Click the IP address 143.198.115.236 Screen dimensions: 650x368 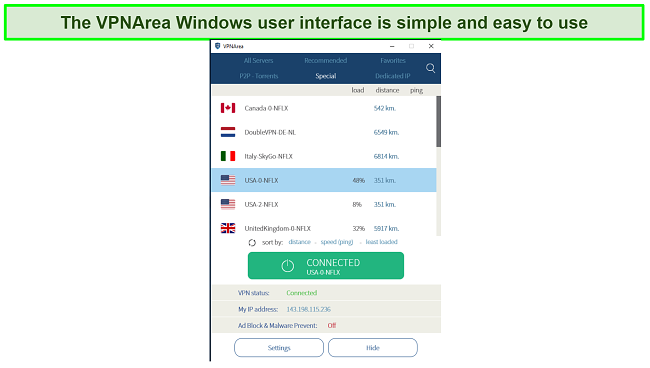tap(308, 310)
